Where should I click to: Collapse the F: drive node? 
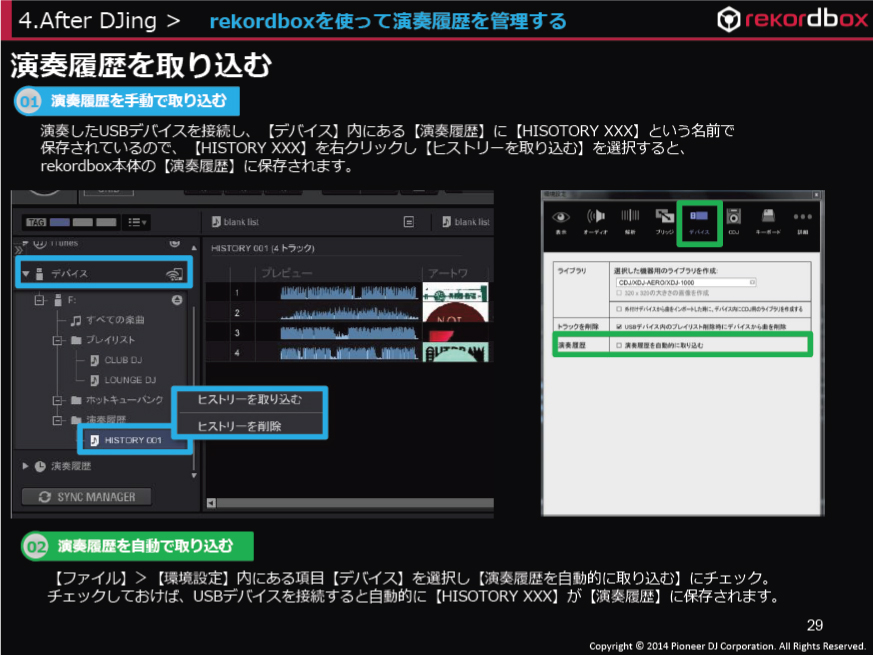[39, 300]
